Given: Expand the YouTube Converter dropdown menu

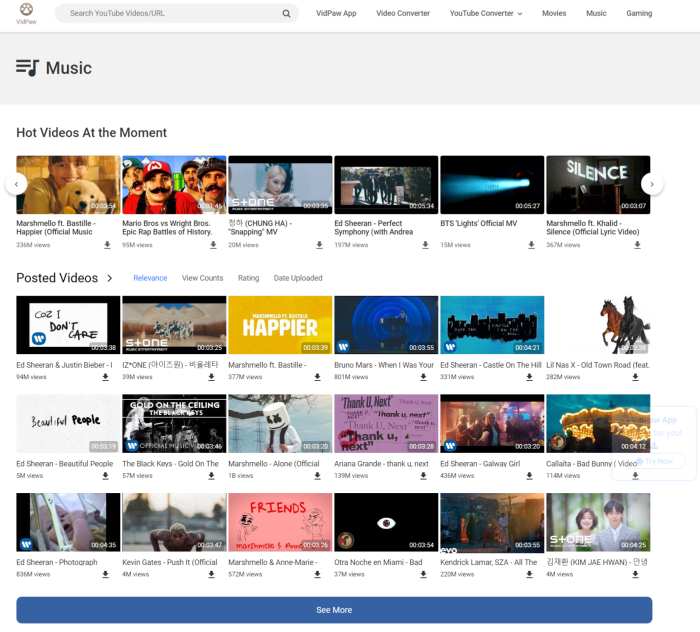Looking at the screenshot, I should click(x=486, y=13).
